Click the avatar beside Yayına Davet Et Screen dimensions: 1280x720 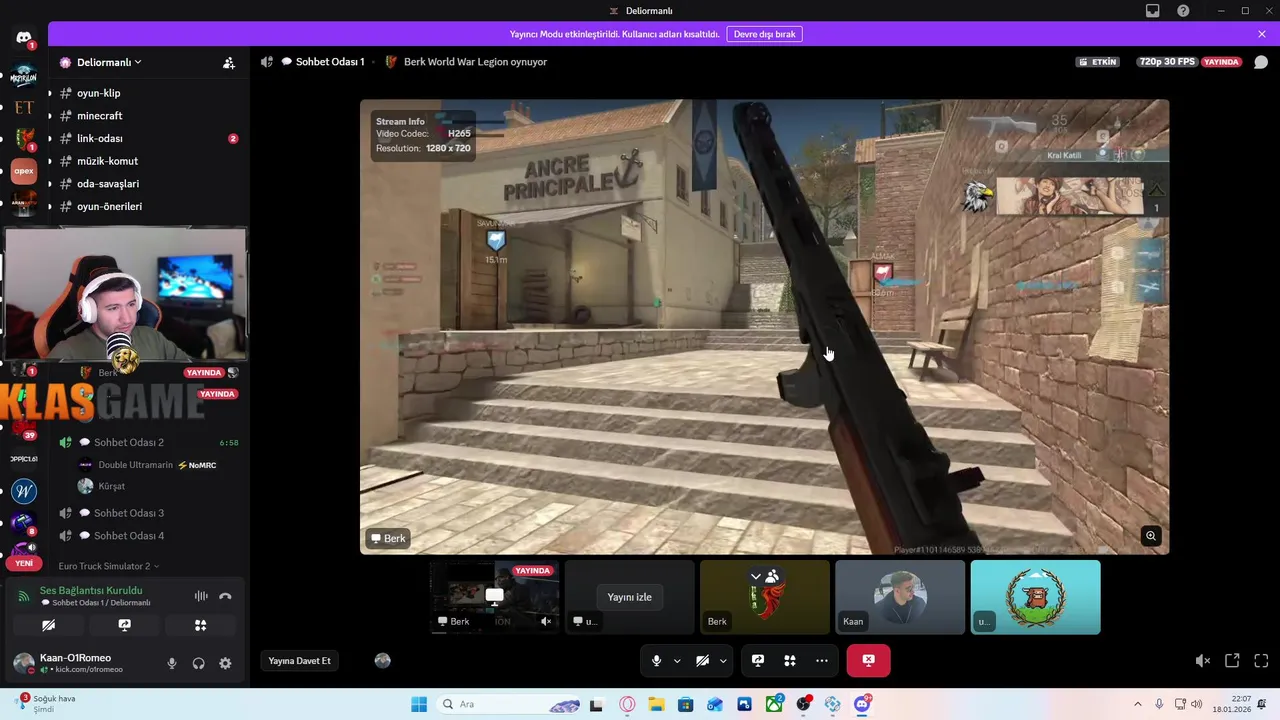click(382, 660)
